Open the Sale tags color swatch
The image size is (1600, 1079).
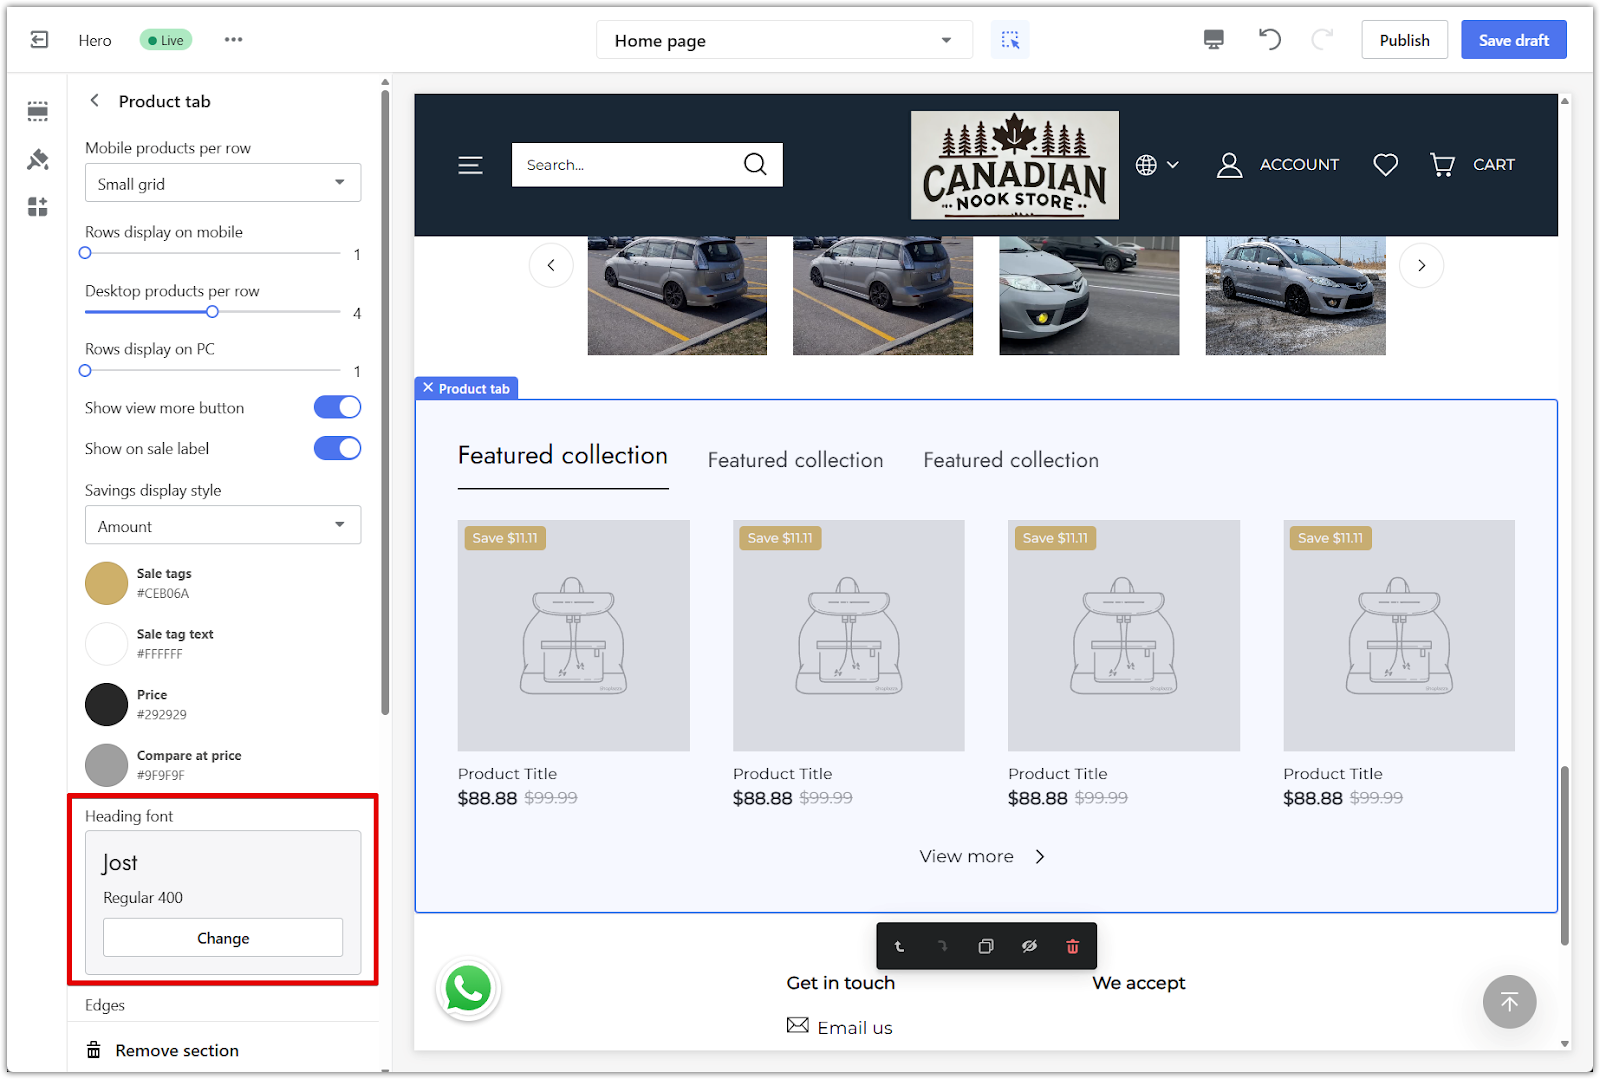click(x=106, y=583)
